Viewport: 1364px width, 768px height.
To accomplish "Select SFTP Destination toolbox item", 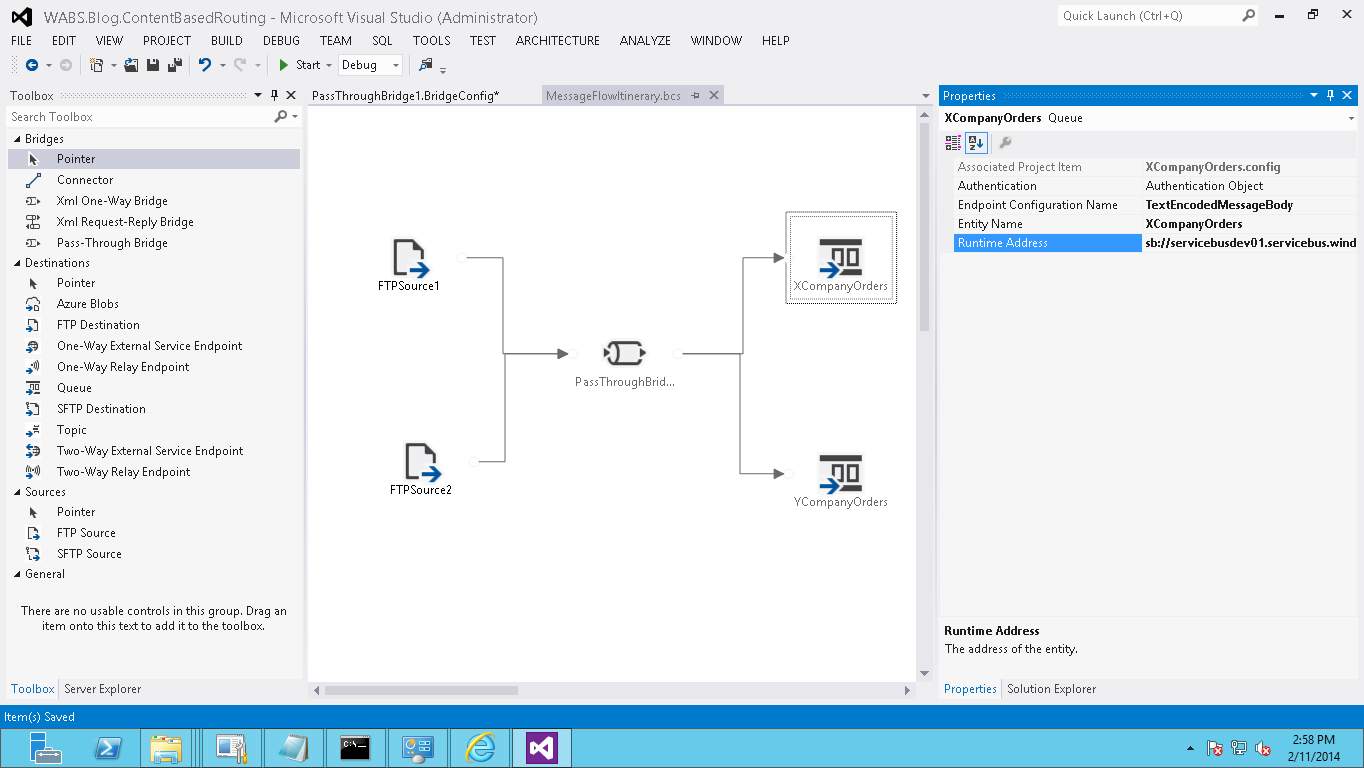I will tap(101, 409).
